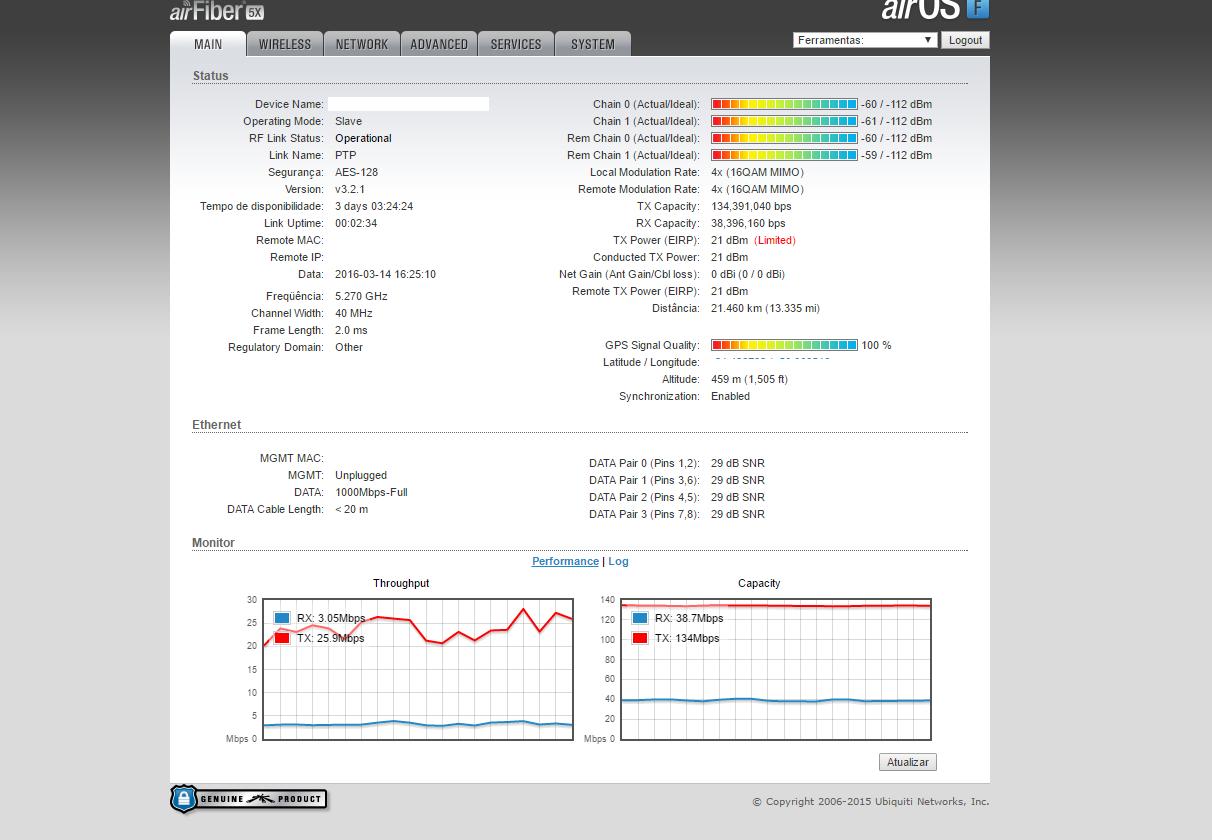Expand the Ferramentas dropdown

point(865,40)
